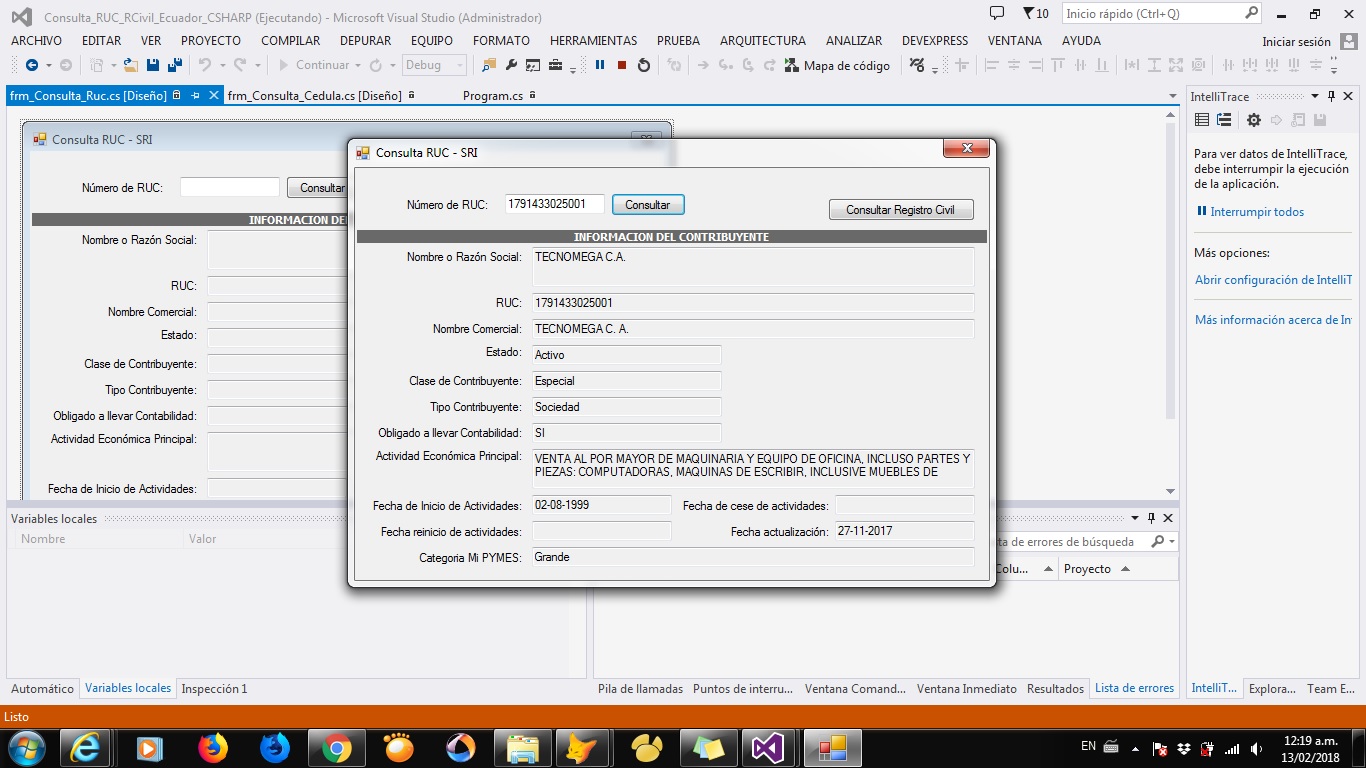This screenshot has height=768, width=1366.
Task: Open Windows Start menu
Action: click(x=26, y=747)
